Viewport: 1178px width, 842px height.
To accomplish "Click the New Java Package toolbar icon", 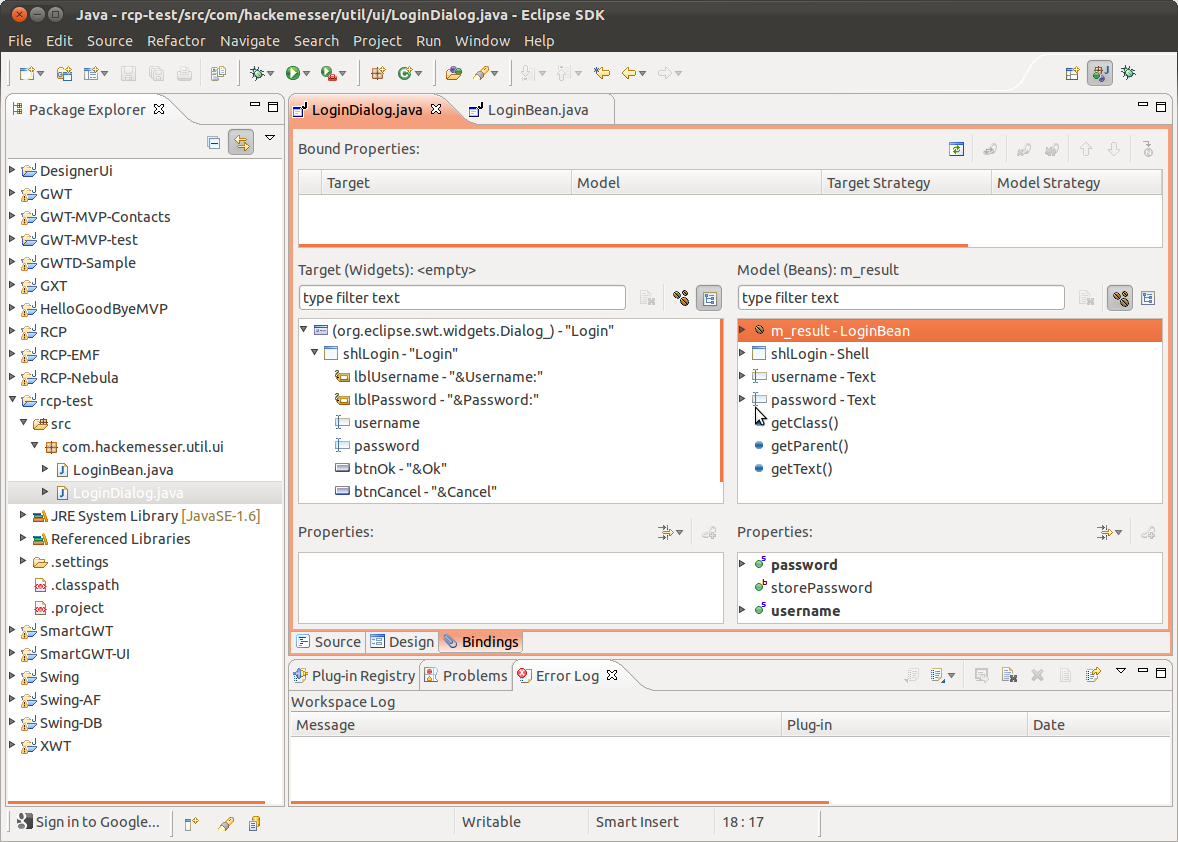I will [x=378, y=73].
